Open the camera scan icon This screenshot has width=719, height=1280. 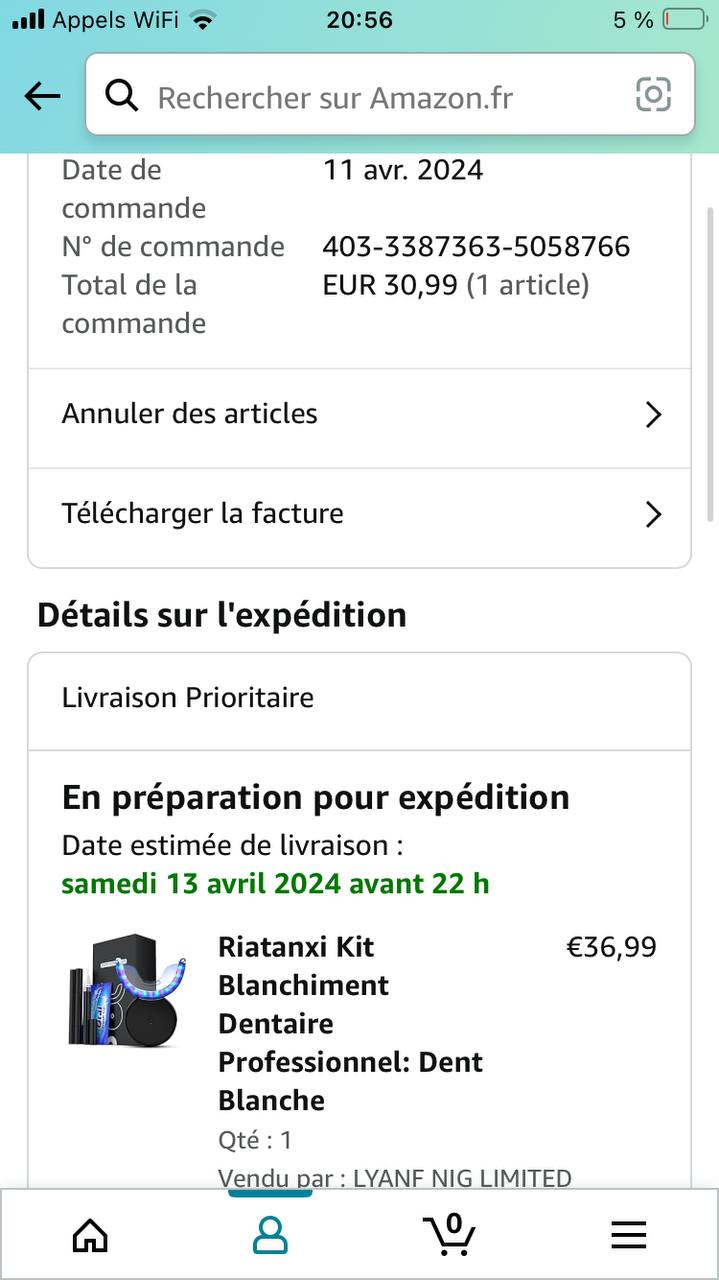pos(653,95)
